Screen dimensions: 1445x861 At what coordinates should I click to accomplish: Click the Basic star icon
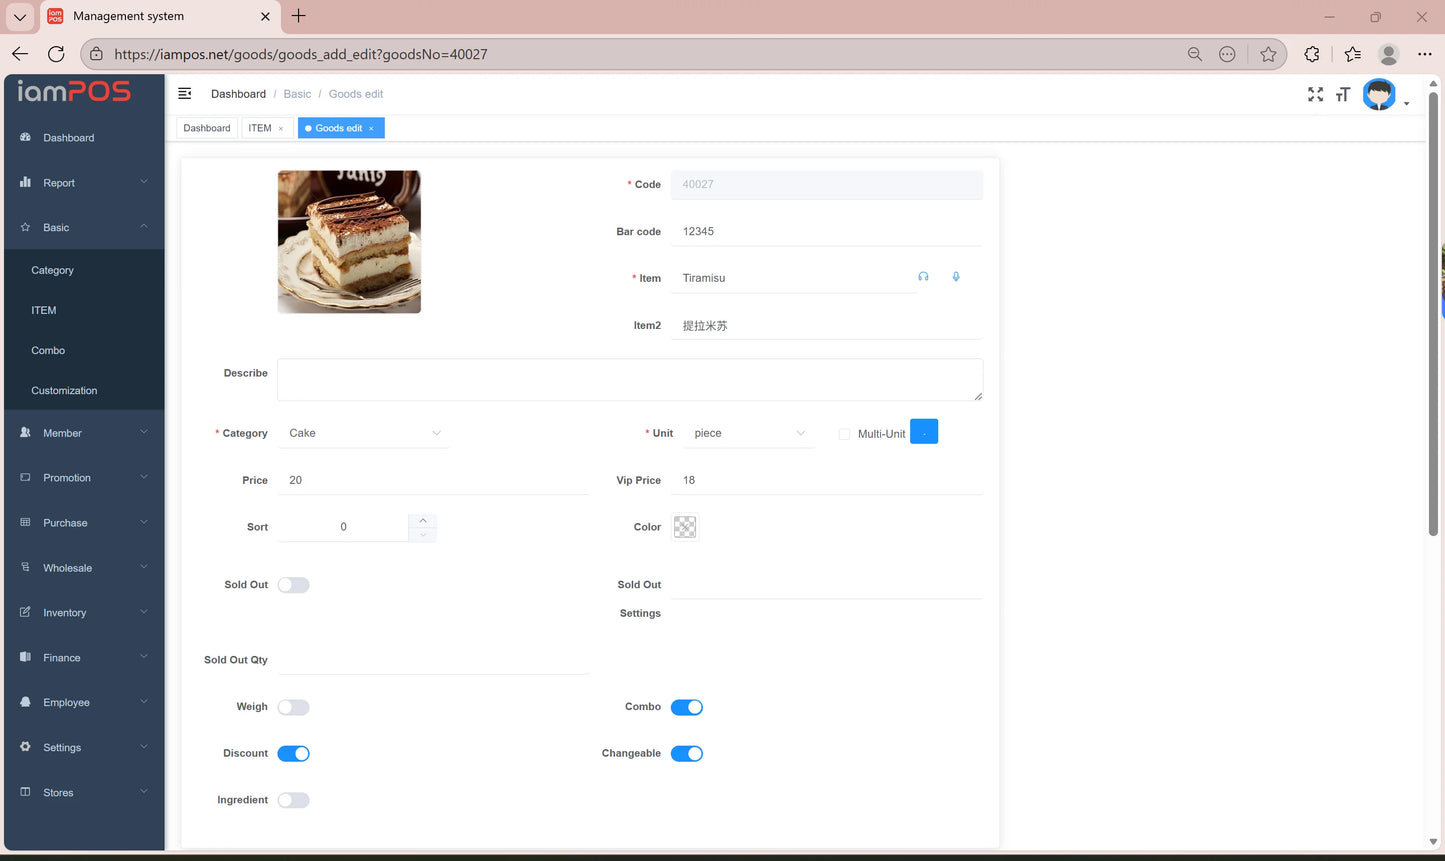[25, 227]
